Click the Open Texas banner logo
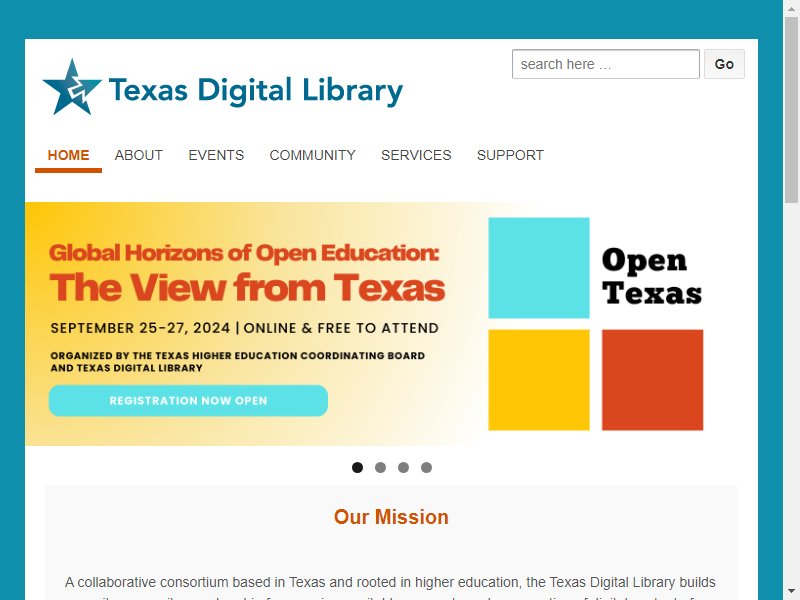The width and height of the screenshot is (800, 600). [596, 324]
